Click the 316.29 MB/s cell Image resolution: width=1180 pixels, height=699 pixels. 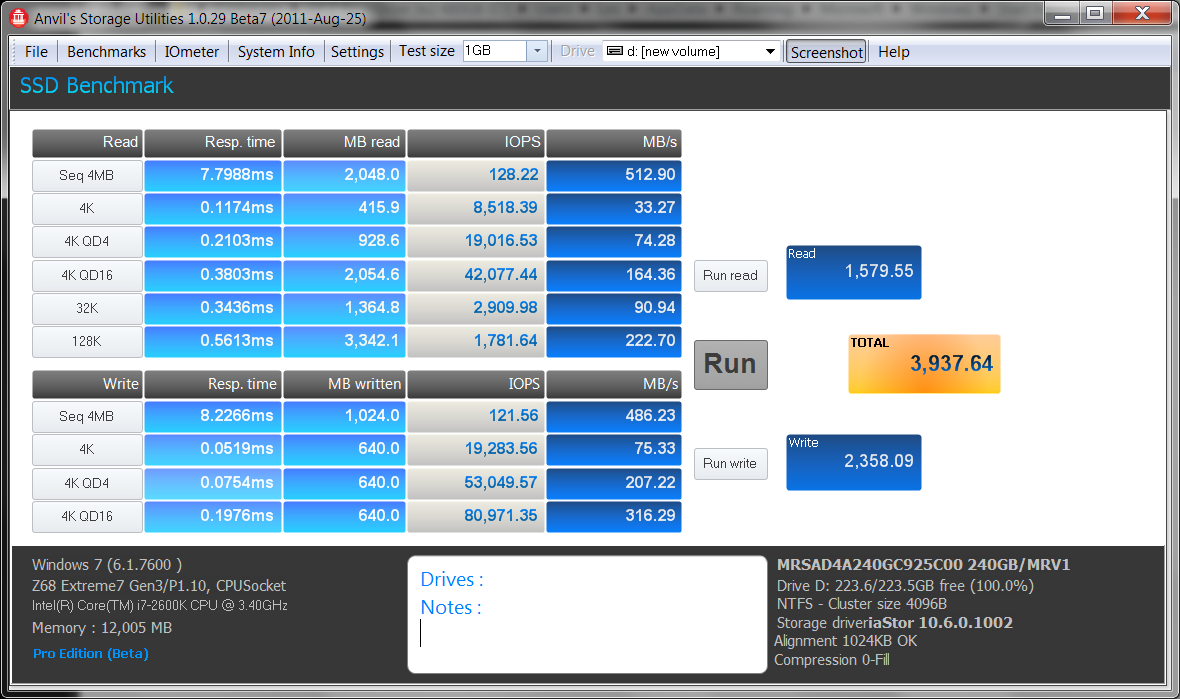[614, 516]
